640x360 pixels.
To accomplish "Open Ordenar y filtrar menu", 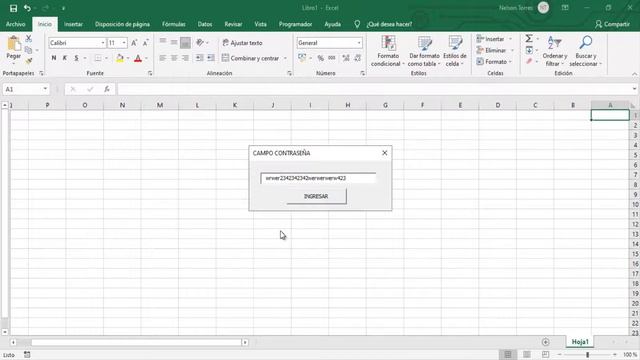I will (x=554, y=51).
